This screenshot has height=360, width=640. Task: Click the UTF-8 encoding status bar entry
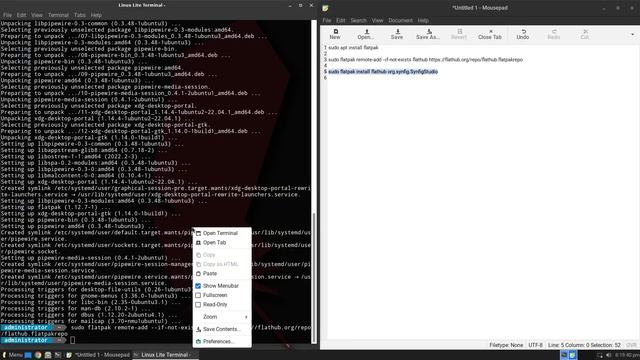pyautogui.click(x=536, y=345)
